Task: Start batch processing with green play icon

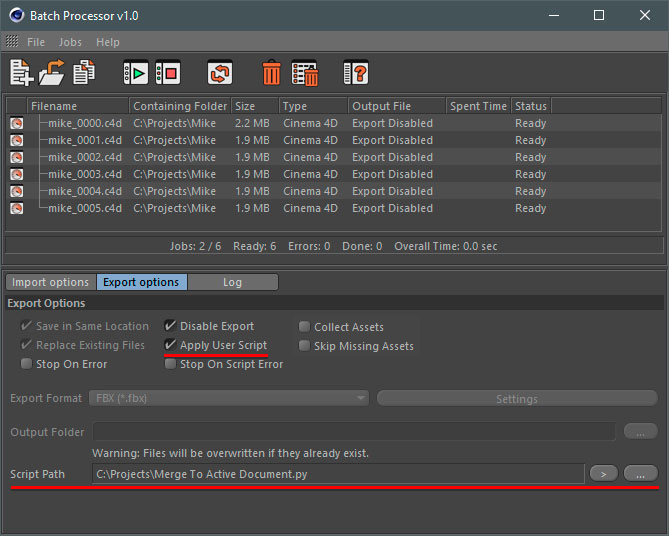Action: pyautogui.click(x=136, y=73)
